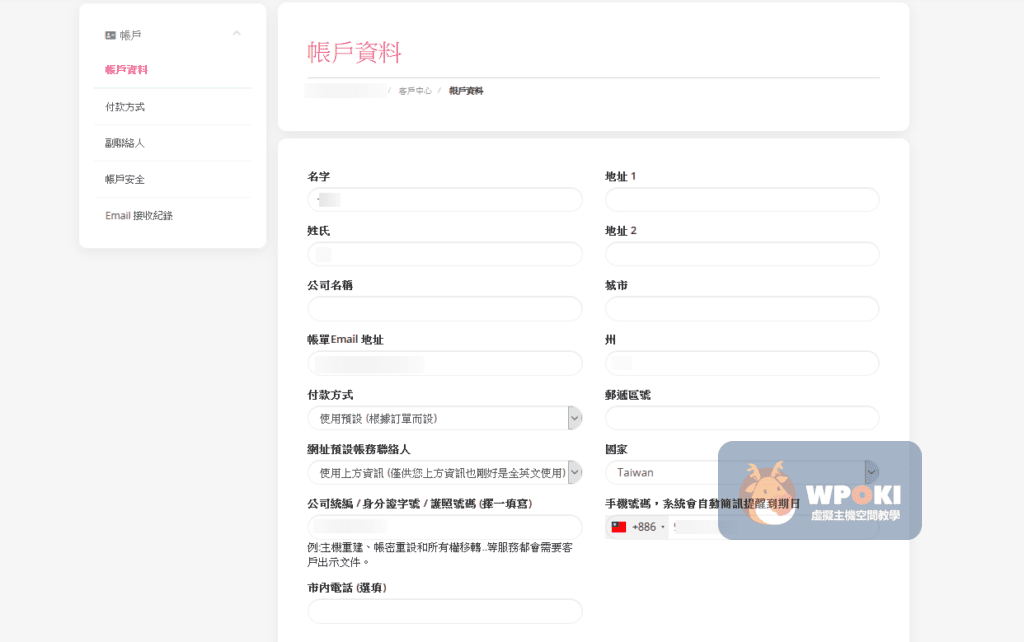Viewport: 1024px width, 642px height.
Task: Open the +886 country code flag selector
Action: (x=637, y=527)
